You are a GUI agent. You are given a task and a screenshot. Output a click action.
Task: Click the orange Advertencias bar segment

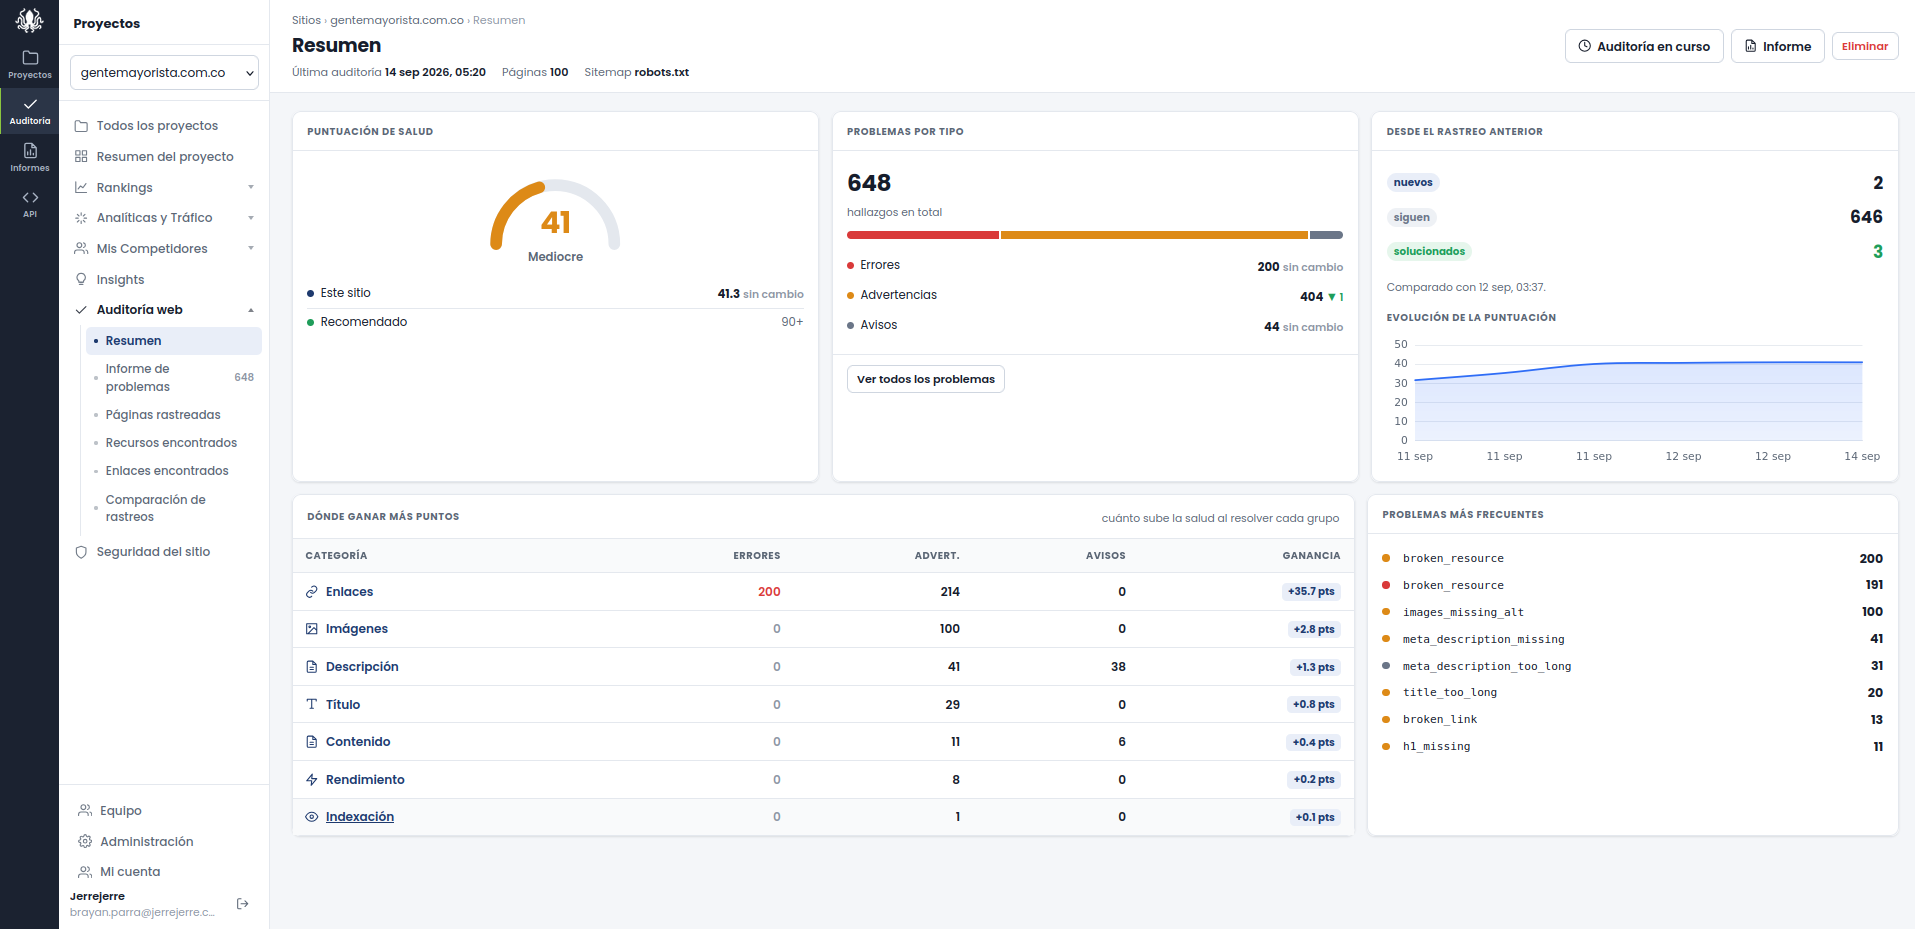[x=1154, y=235]
